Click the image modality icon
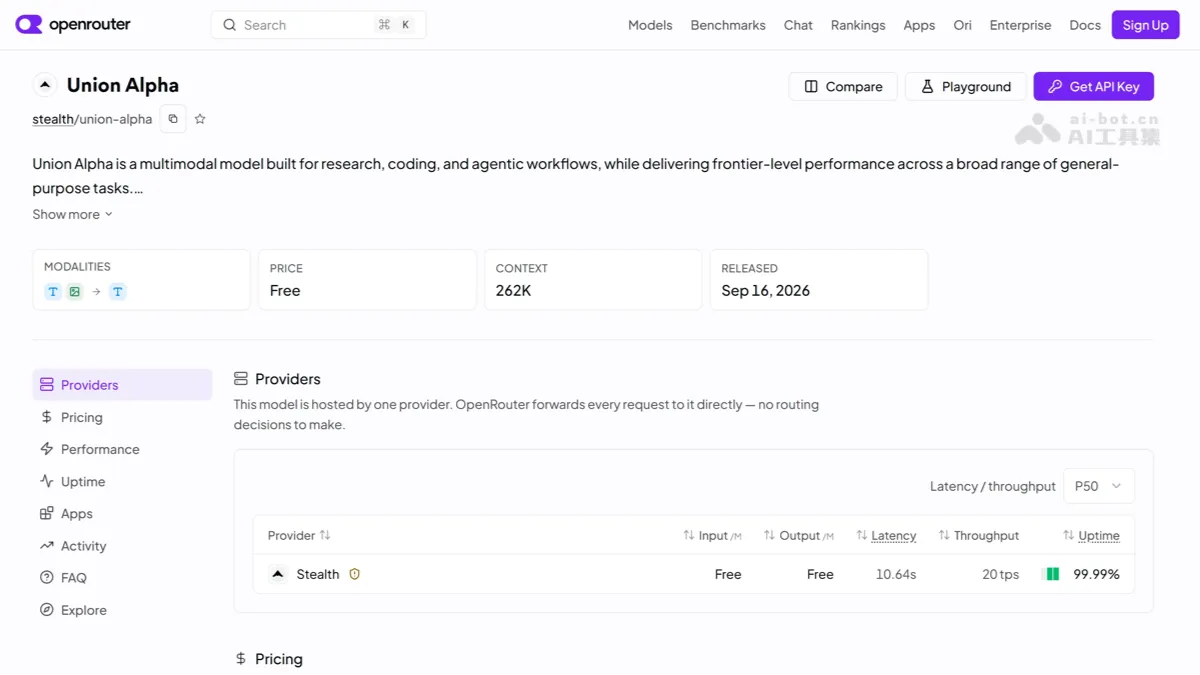This screenshot has width=1200, height=675. [75, 292]
